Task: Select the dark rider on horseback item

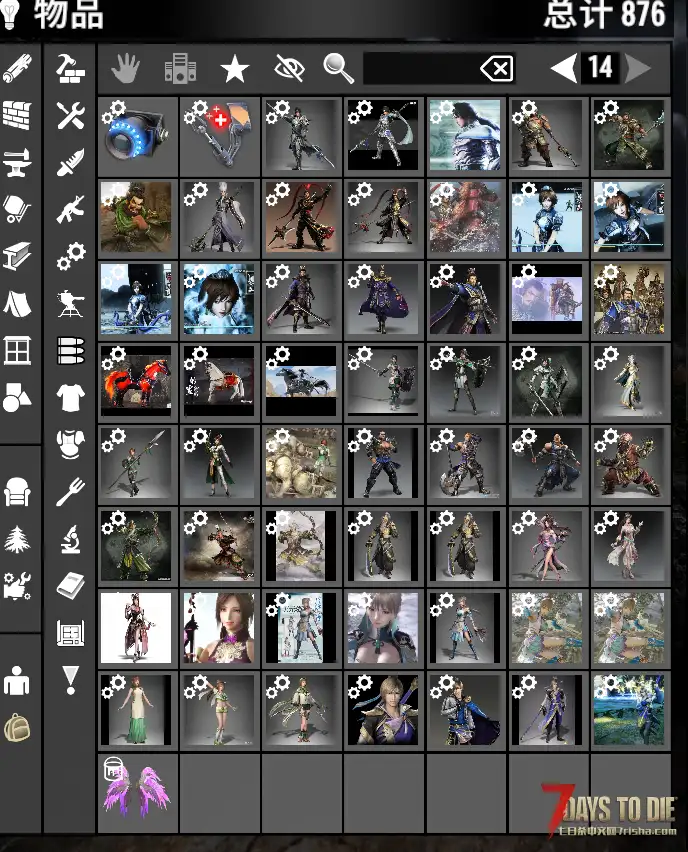Action: pos(302,383)
